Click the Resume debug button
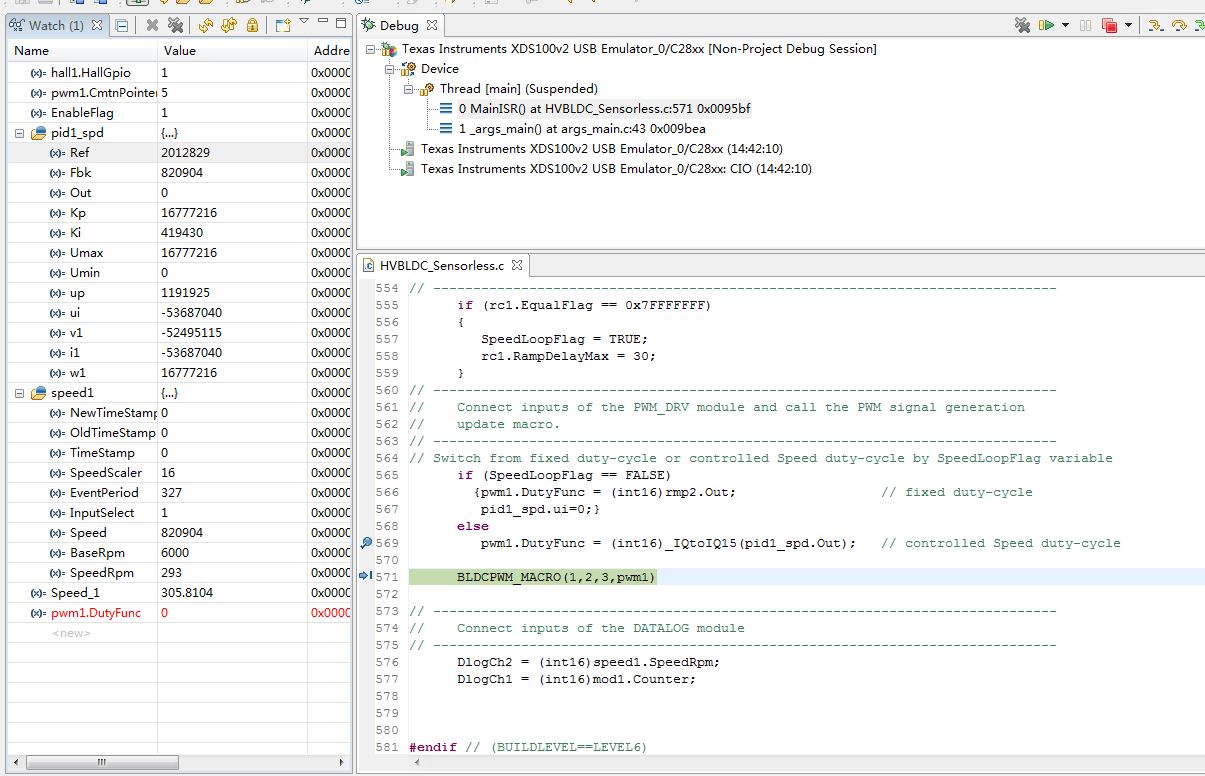Image resolution: width=1205 pixels, height=776 pixels. tap(1046, 25)
